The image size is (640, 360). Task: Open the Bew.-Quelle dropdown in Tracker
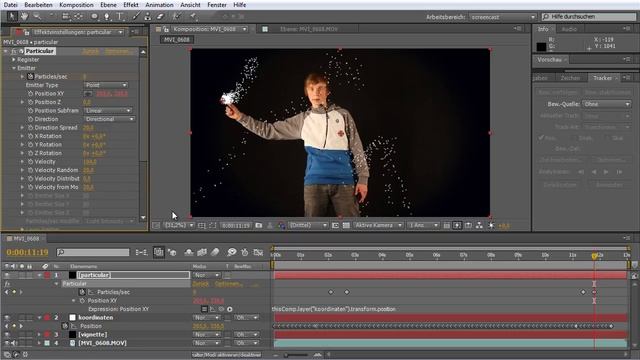click(607, 104)
